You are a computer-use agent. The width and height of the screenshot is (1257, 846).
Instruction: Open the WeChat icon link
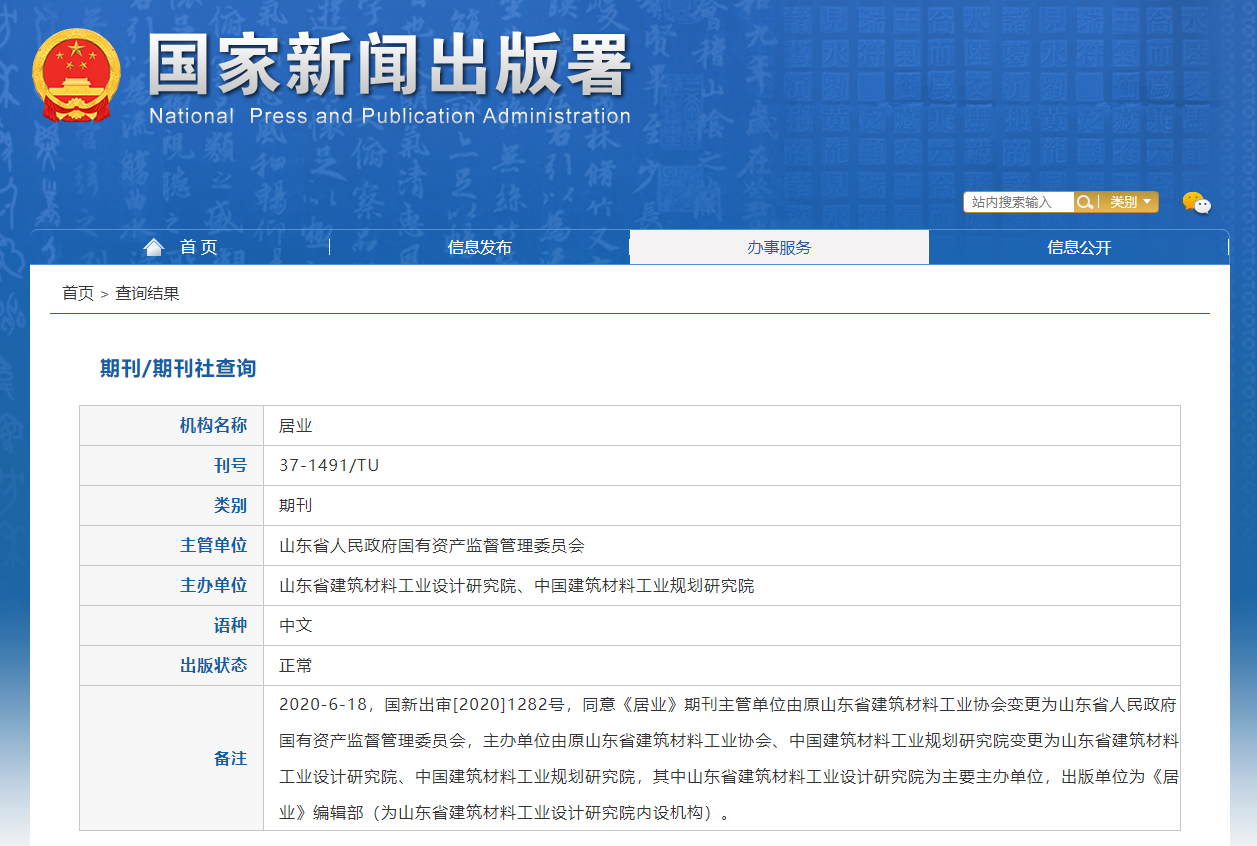1196,203
